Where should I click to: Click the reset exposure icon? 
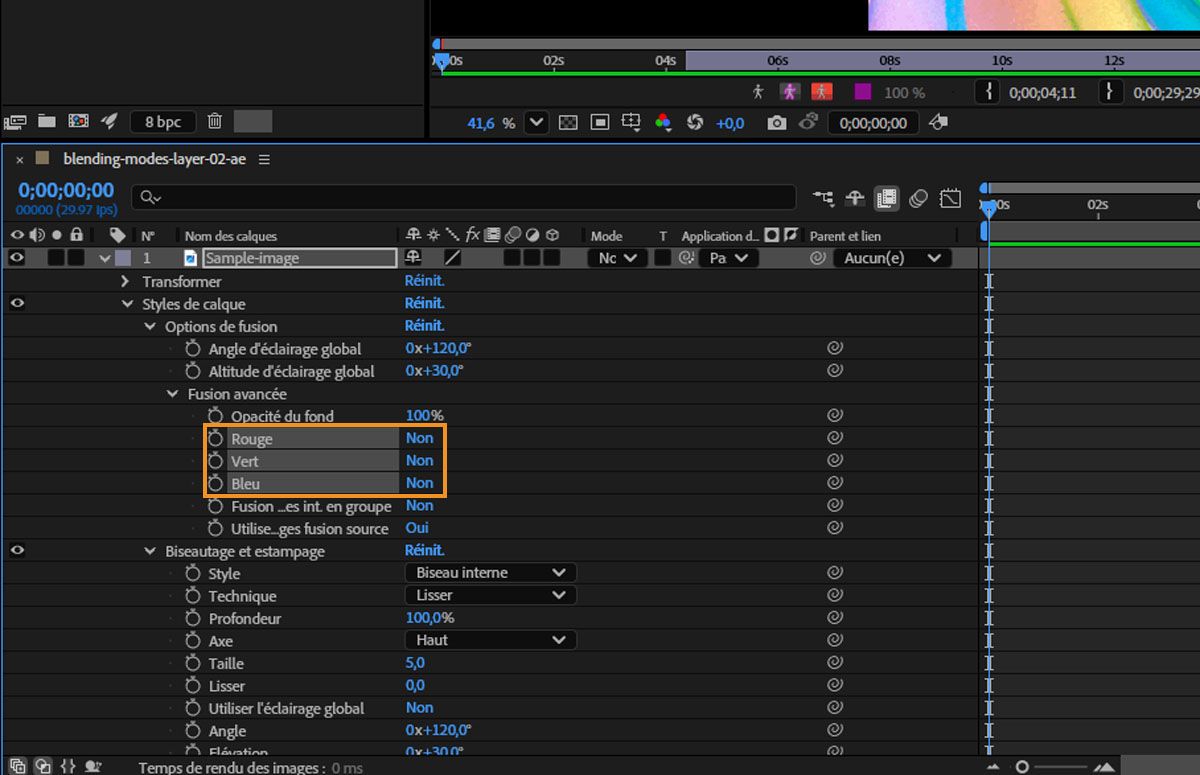coord(695,123)
